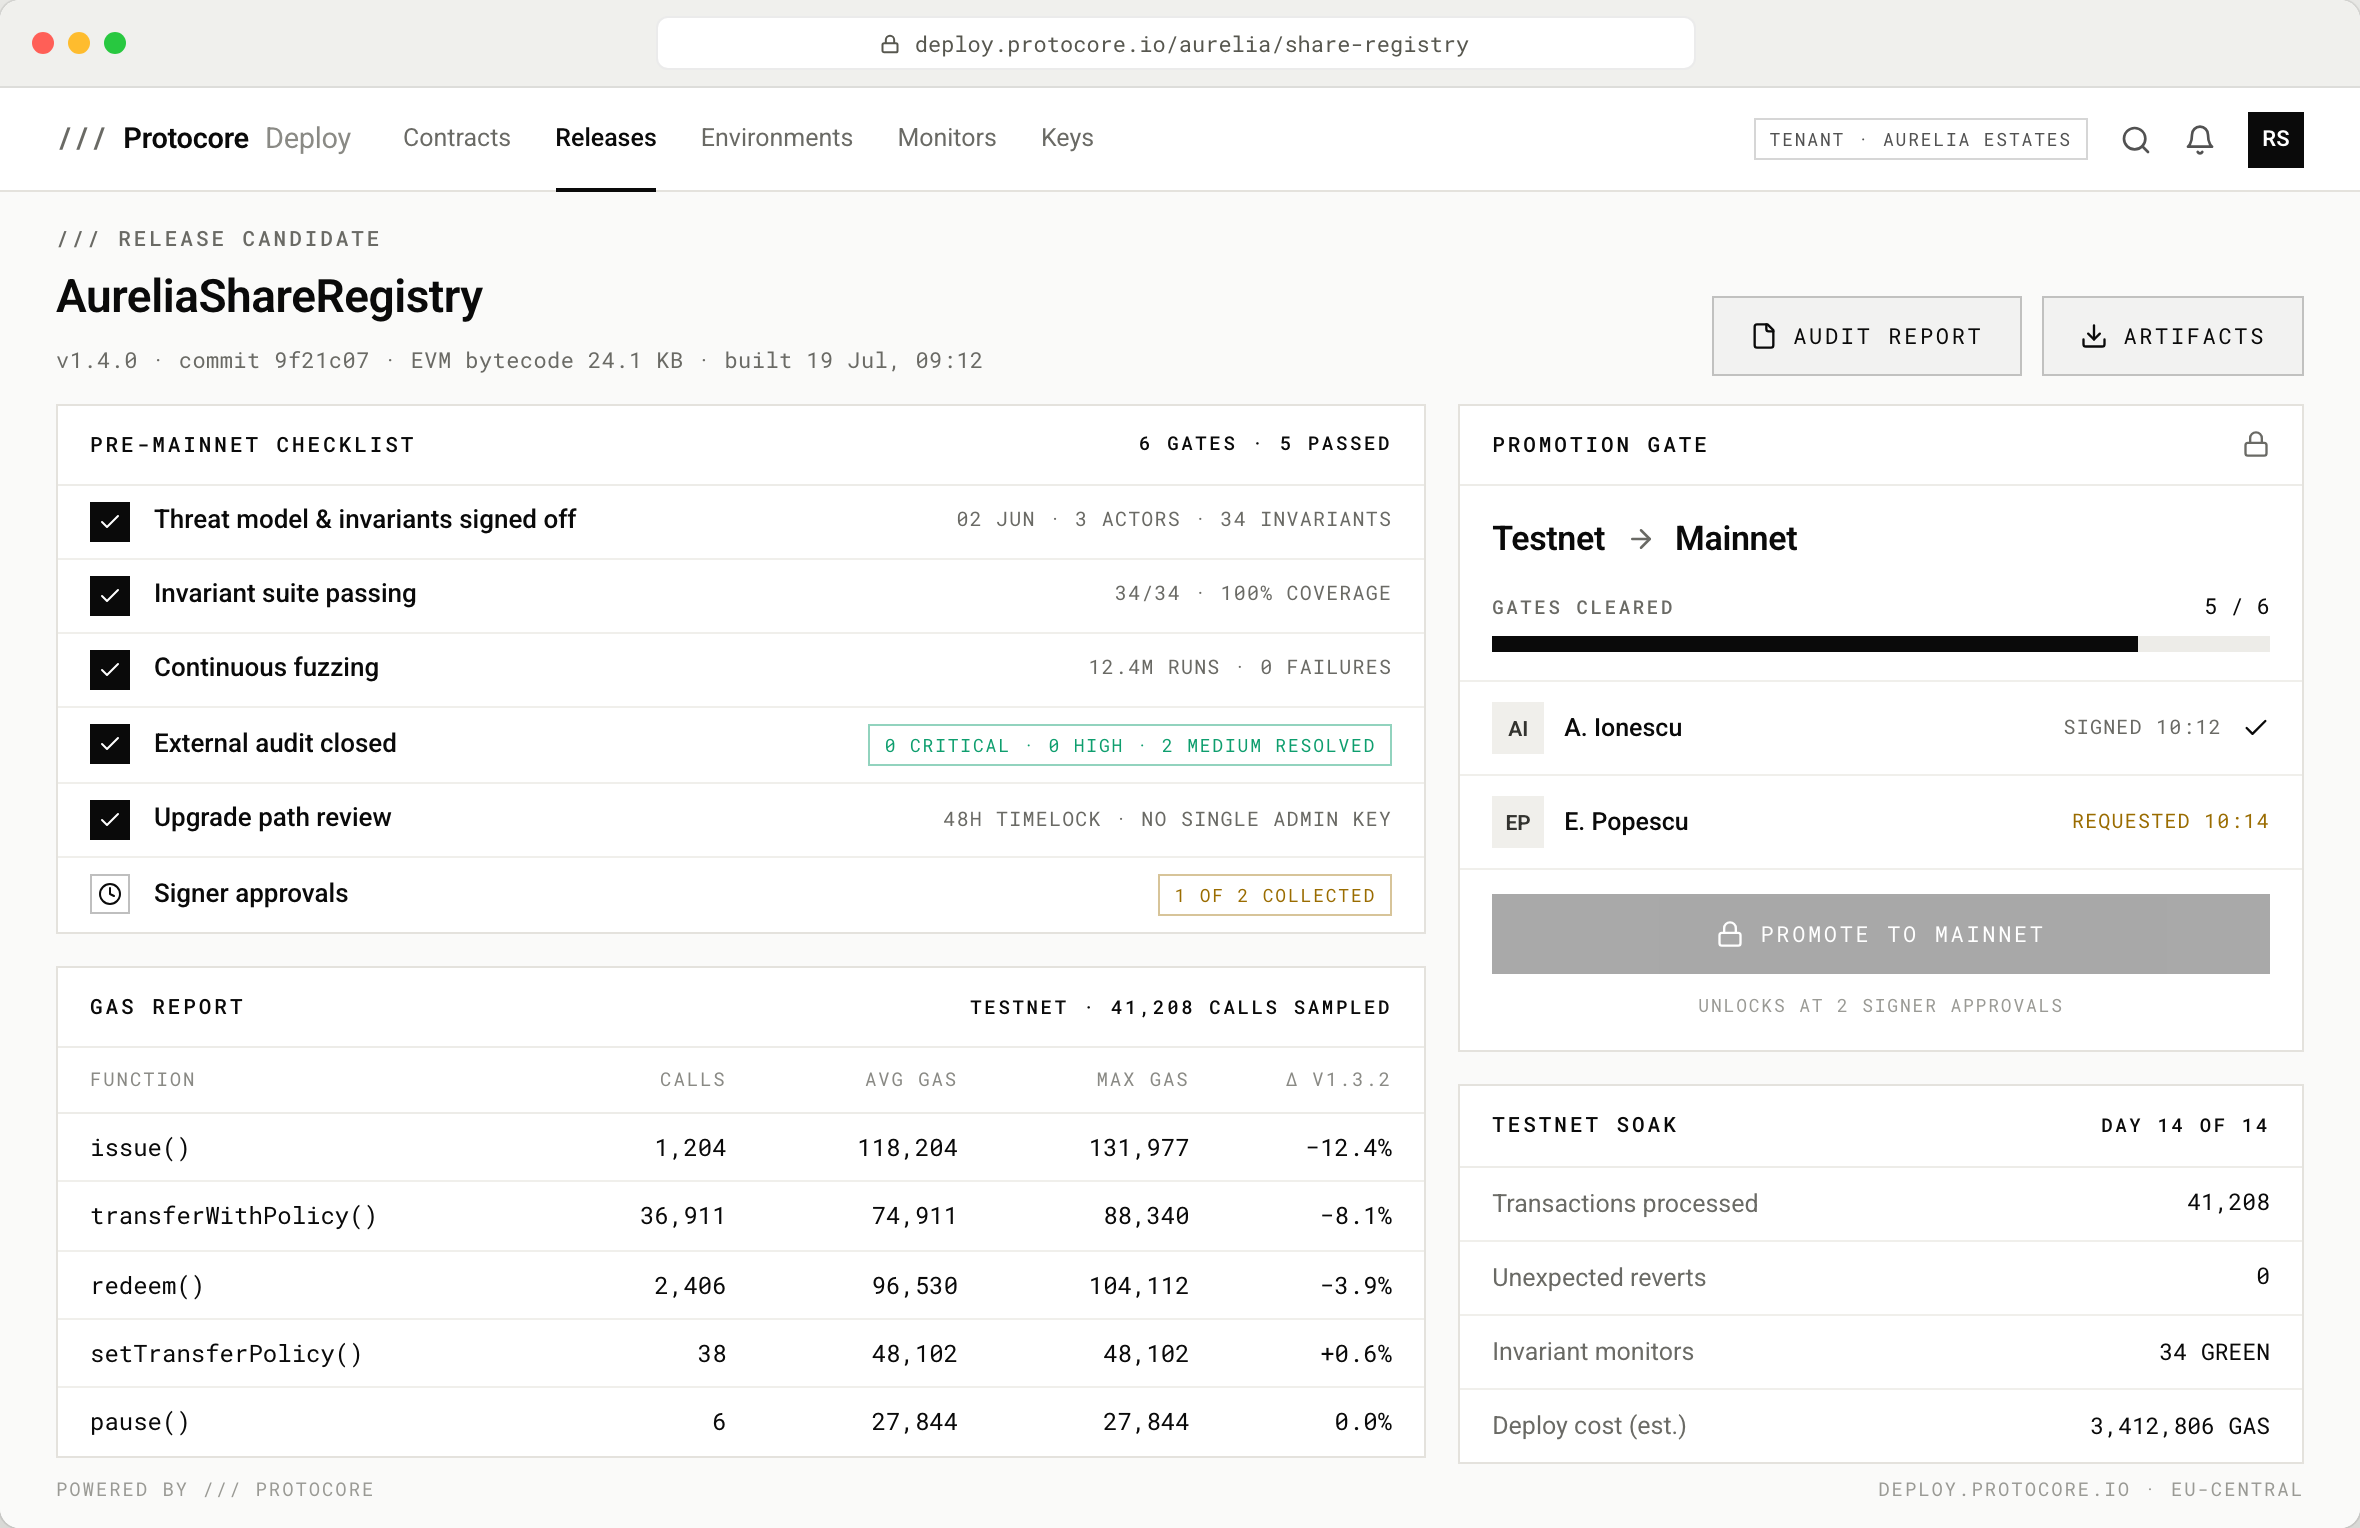Click the AVG GAS column header
The image size is (2360, 1528).
point(911,1080)
